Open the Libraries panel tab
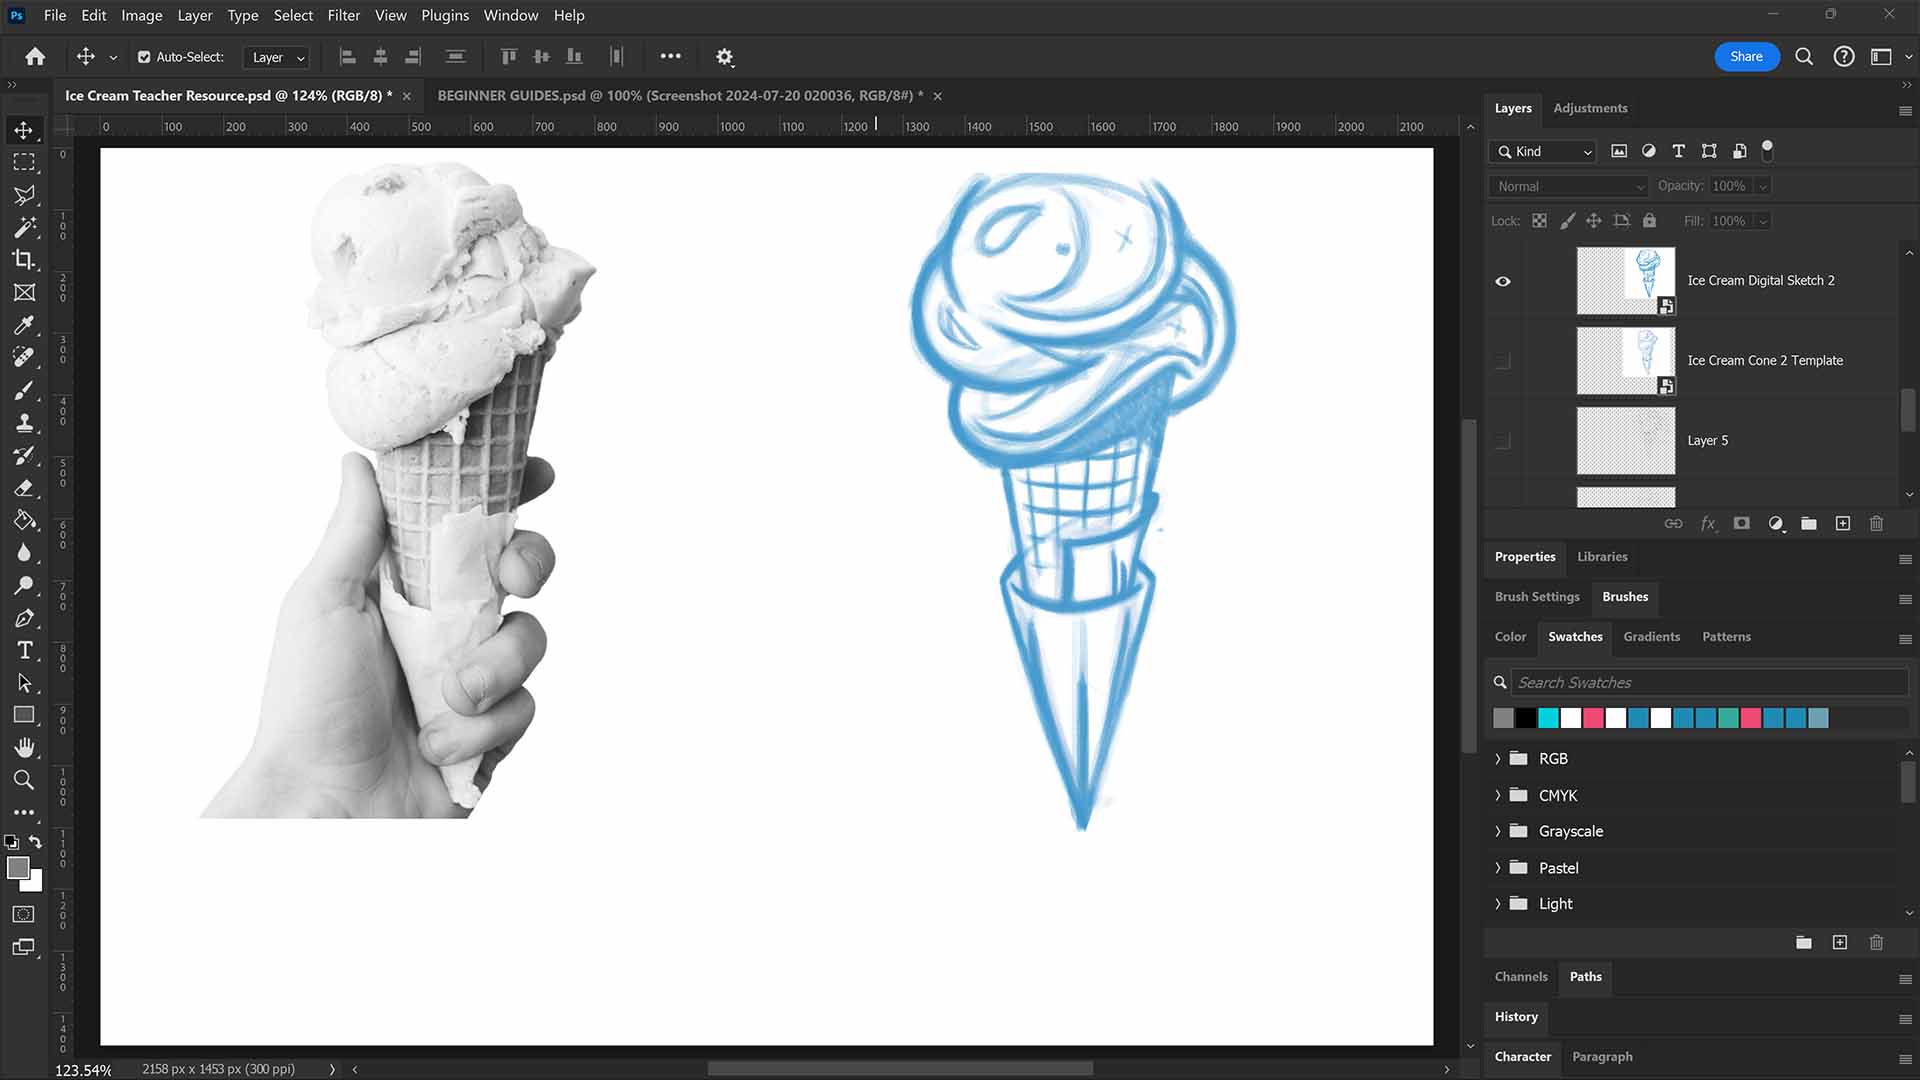The height and width of the screenshot is (1080, 1920). 1602,557
